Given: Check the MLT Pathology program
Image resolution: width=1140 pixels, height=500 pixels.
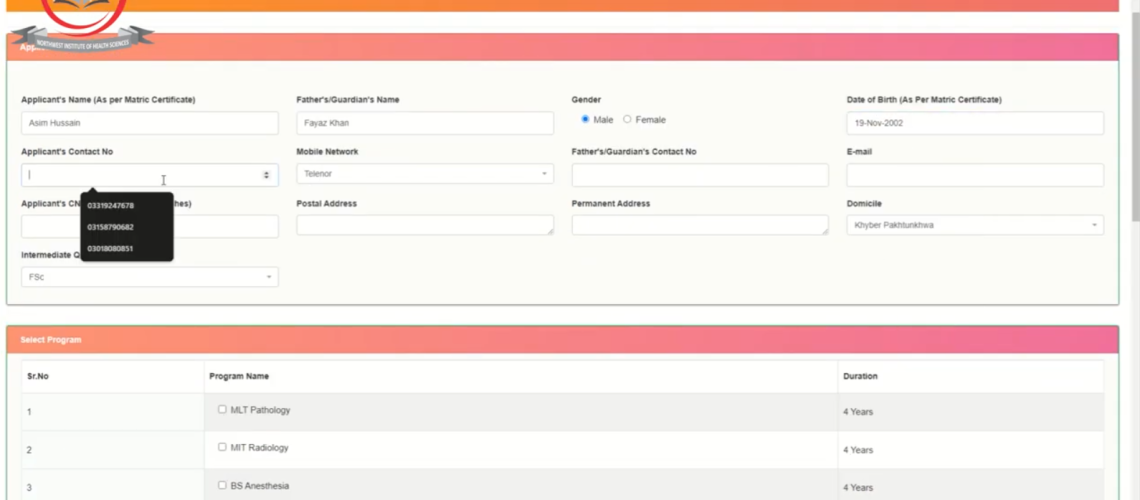Looking at the screenshot, I should pos(222,409).
